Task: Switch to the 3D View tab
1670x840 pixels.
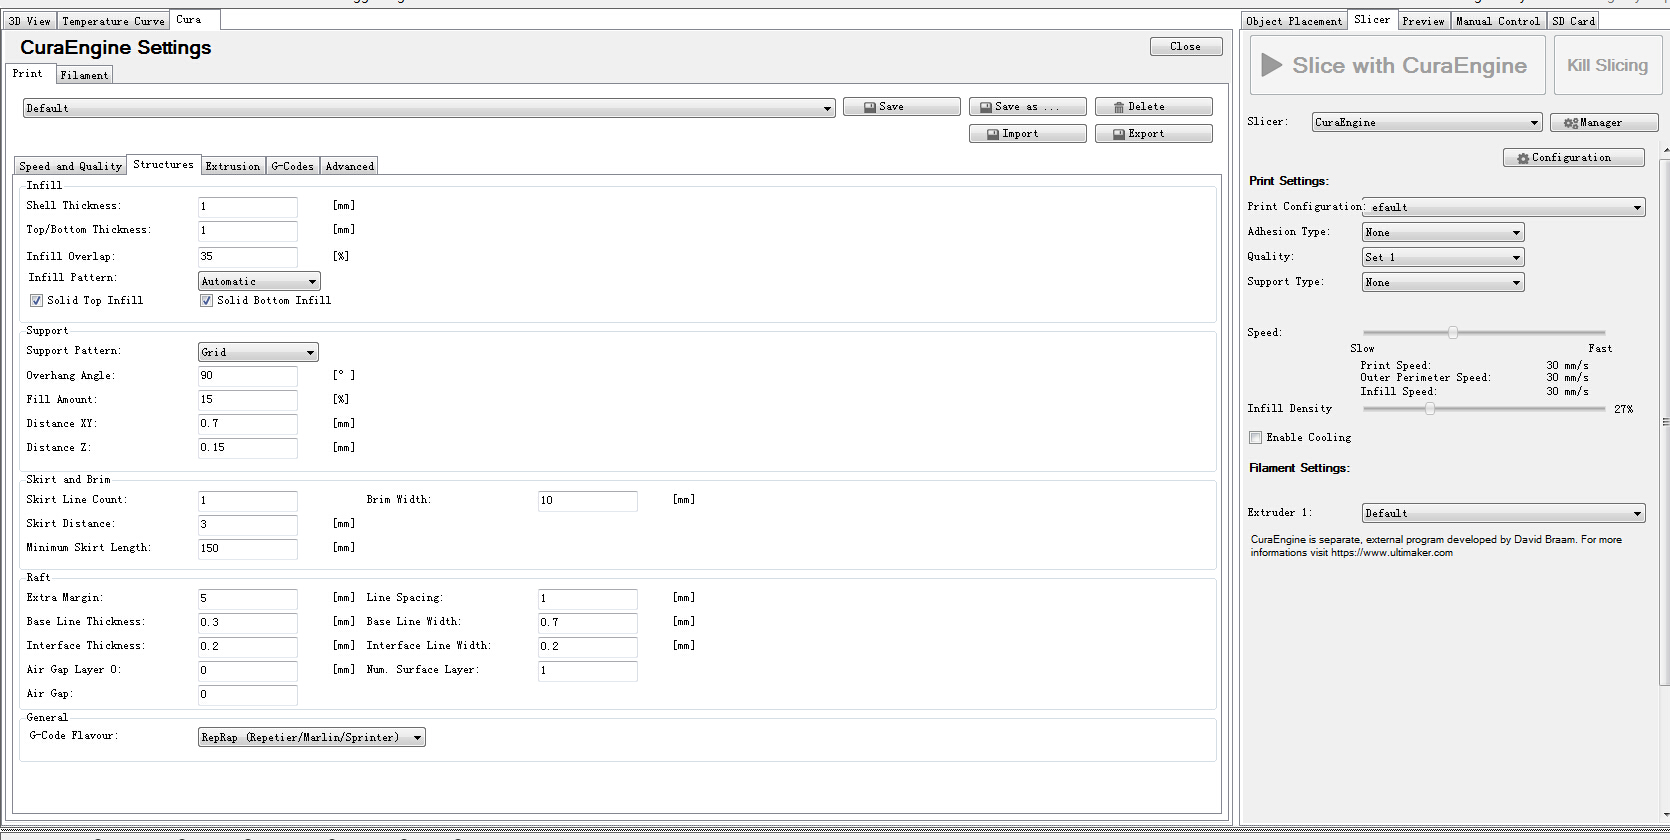Action: click(x=29, y=21)
